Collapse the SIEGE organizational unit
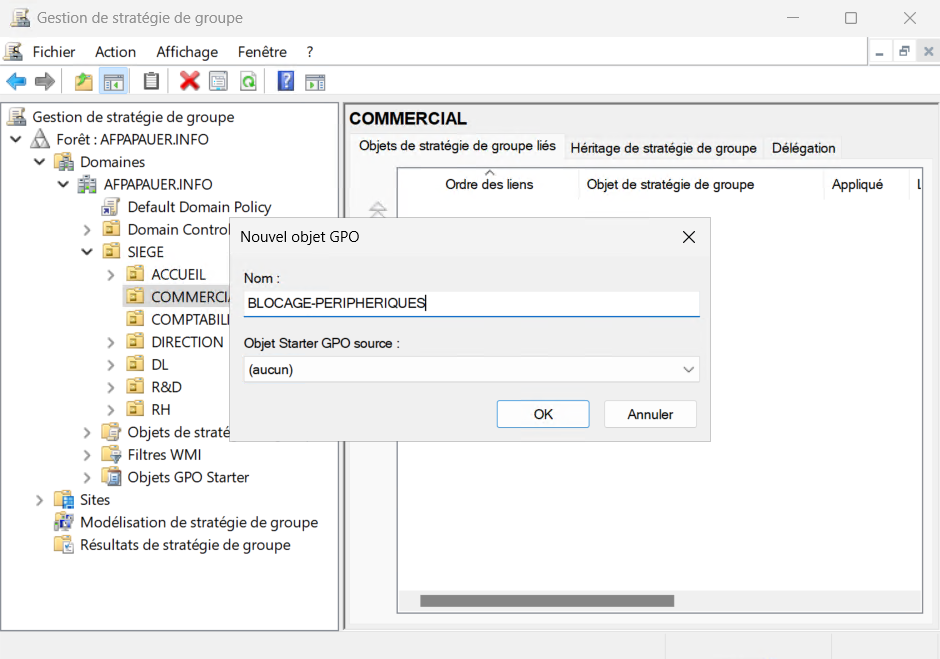 [x=87, y=252]
